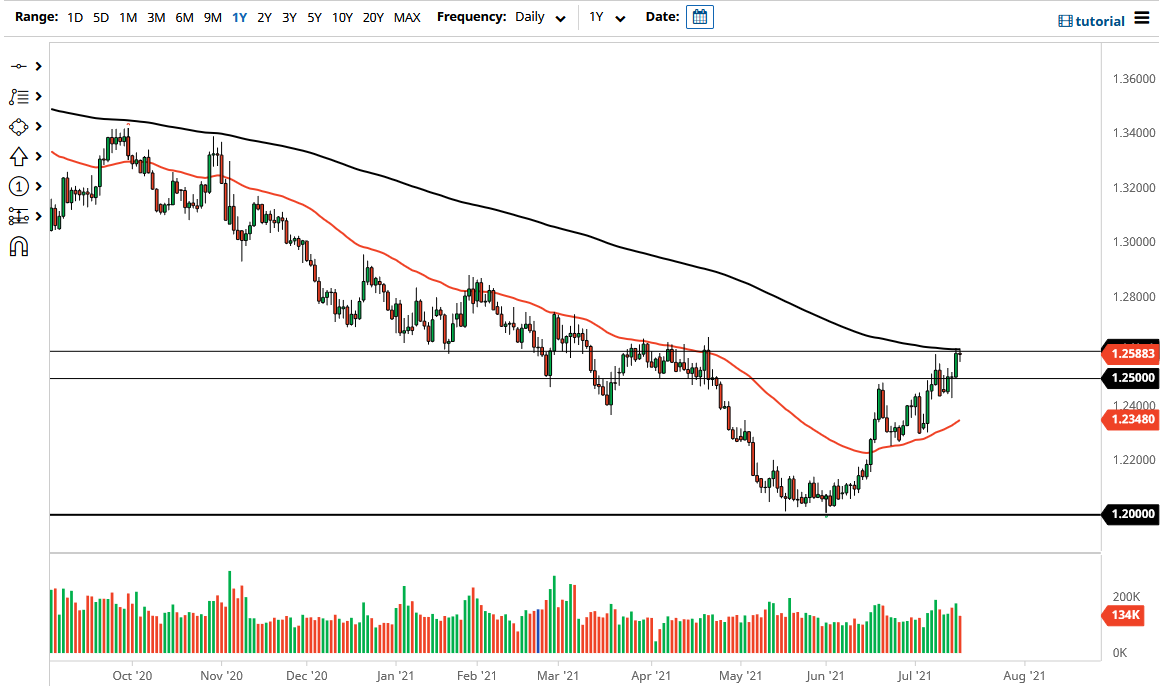Switch range to MAX
Image resolution: width=1163 pixels, height=686 pixels.
[407, 17]
